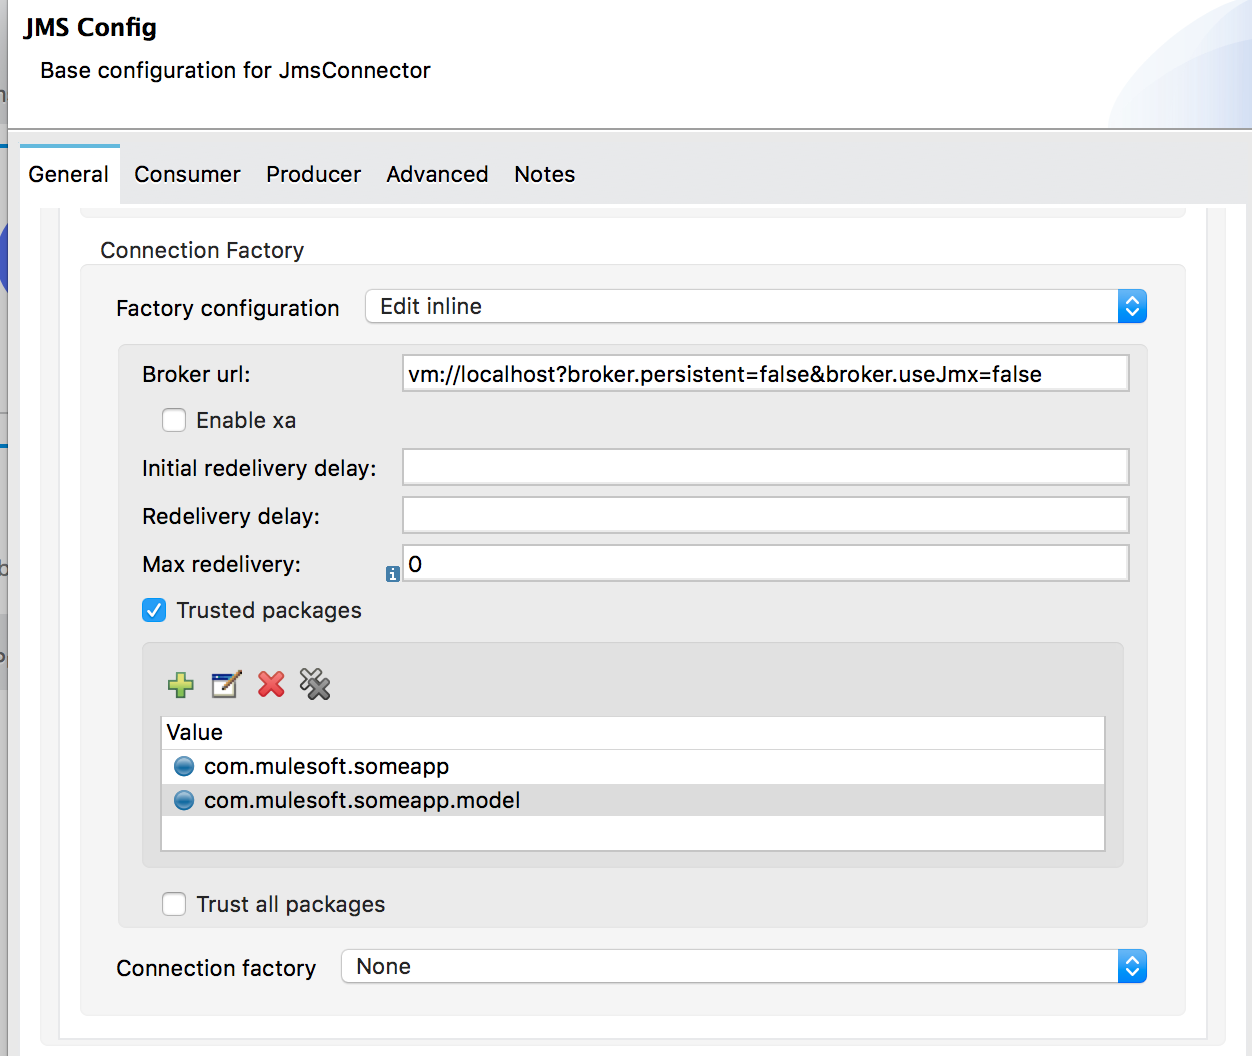Click the edit package entry icon

point(226,685)
